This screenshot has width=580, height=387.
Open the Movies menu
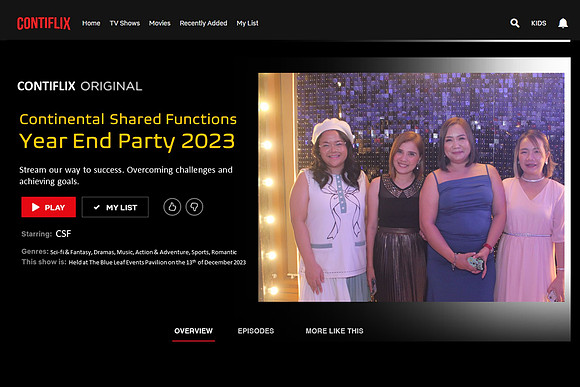tap(159, 23)
